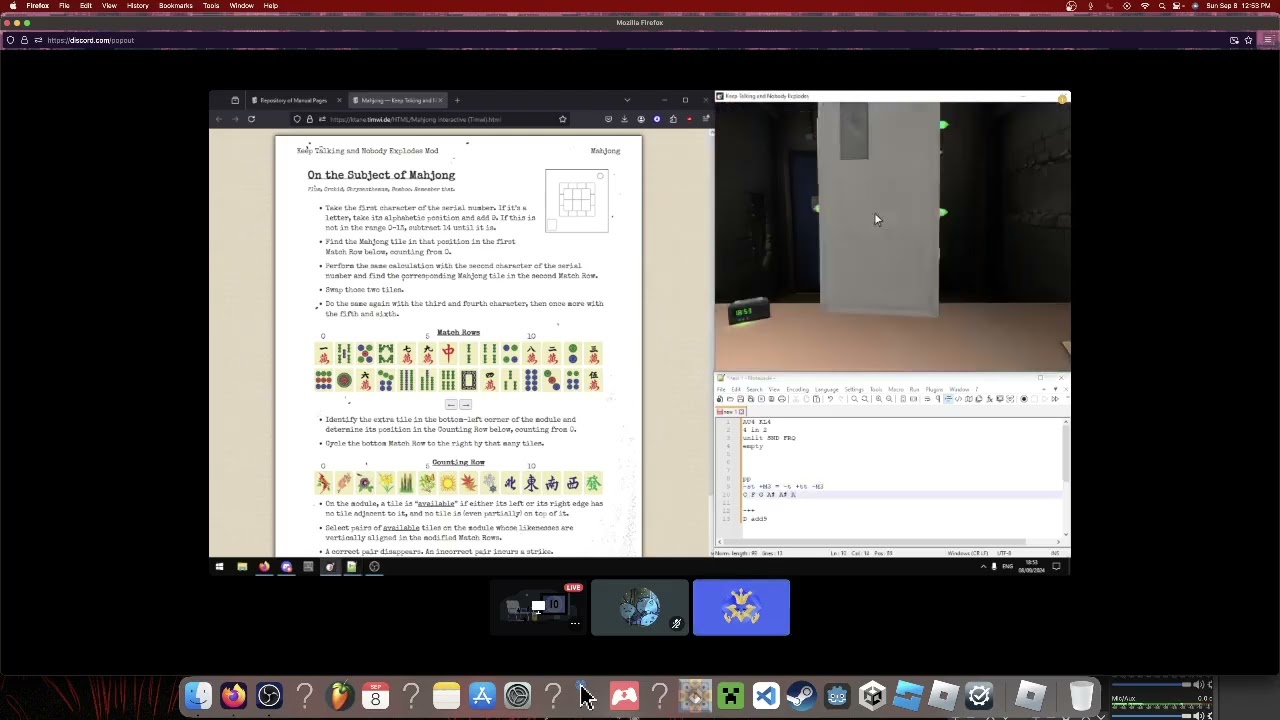Select the blue avatar participant tile

(x=741, y=607)
